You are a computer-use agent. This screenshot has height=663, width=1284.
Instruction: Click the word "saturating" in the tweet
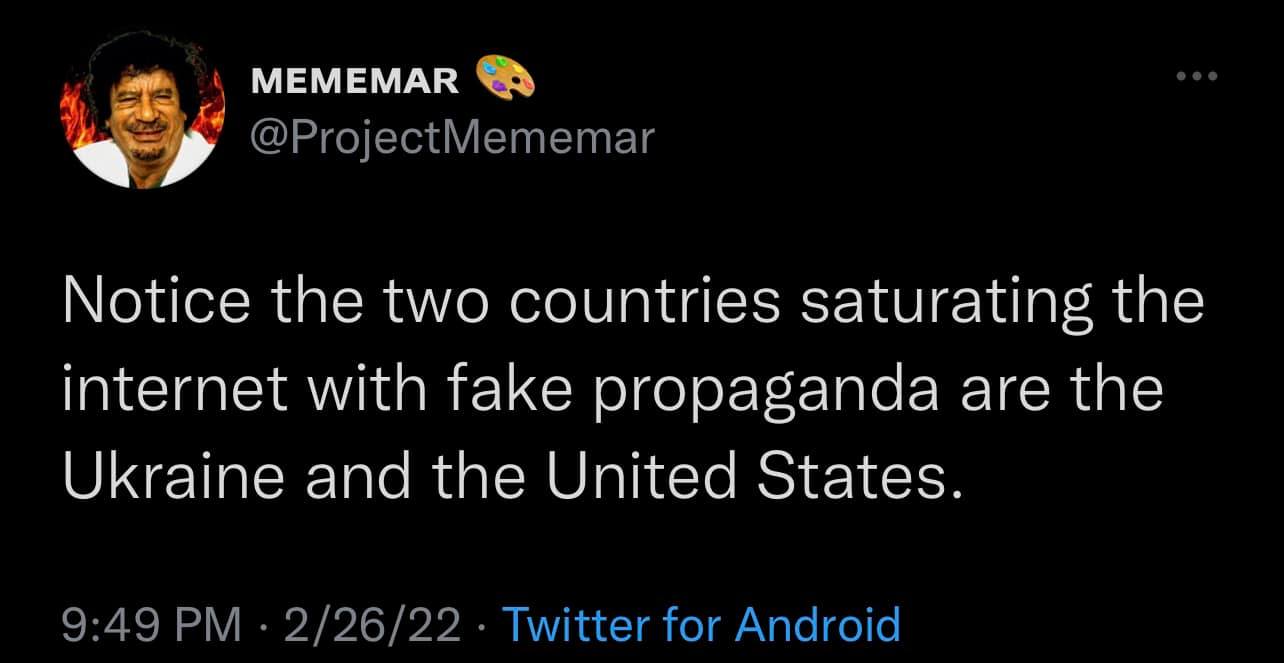937,302
